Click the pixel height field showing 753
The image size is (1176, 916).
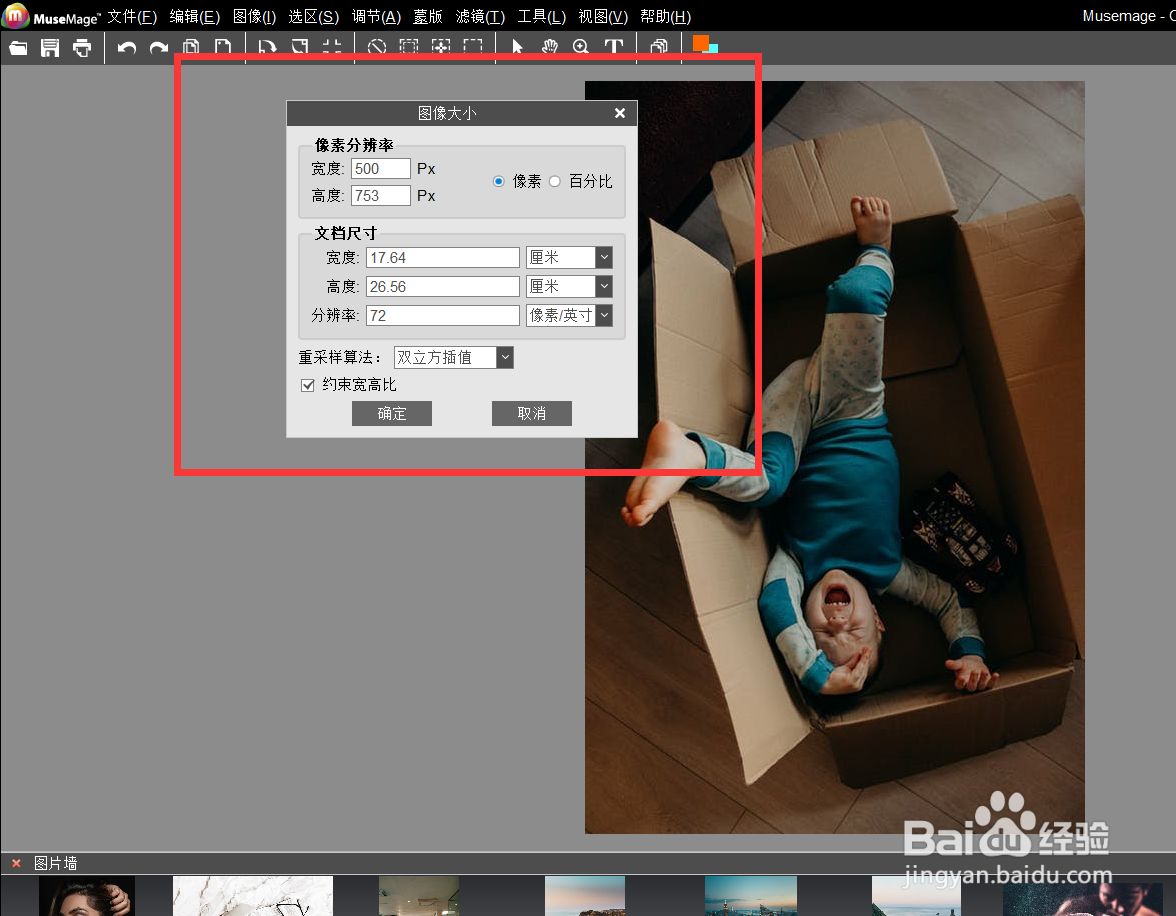(x=381, y=196)
